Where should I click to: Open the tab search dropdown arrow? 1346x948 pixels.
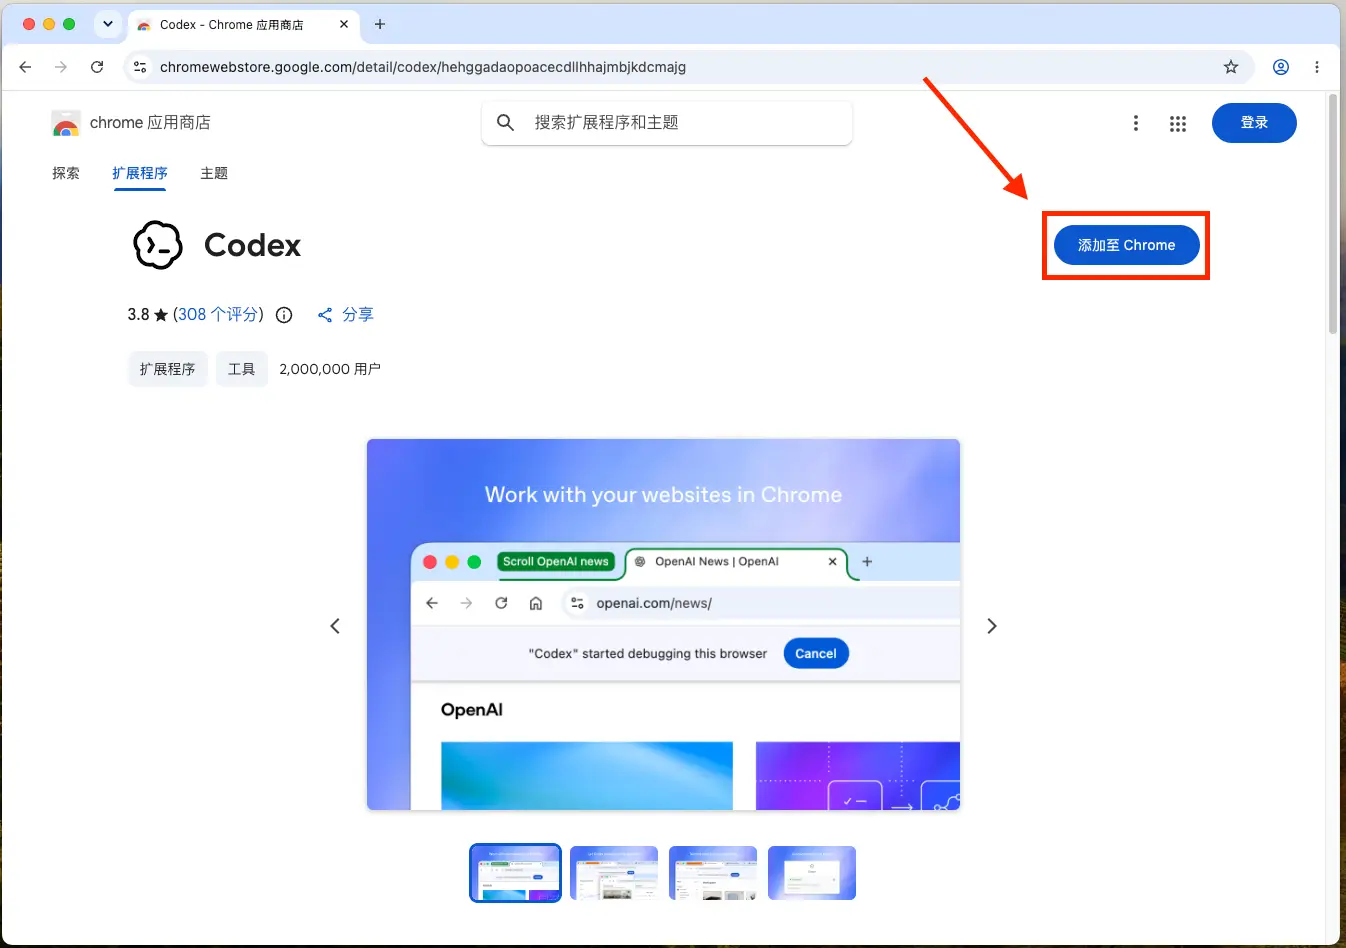108,24
